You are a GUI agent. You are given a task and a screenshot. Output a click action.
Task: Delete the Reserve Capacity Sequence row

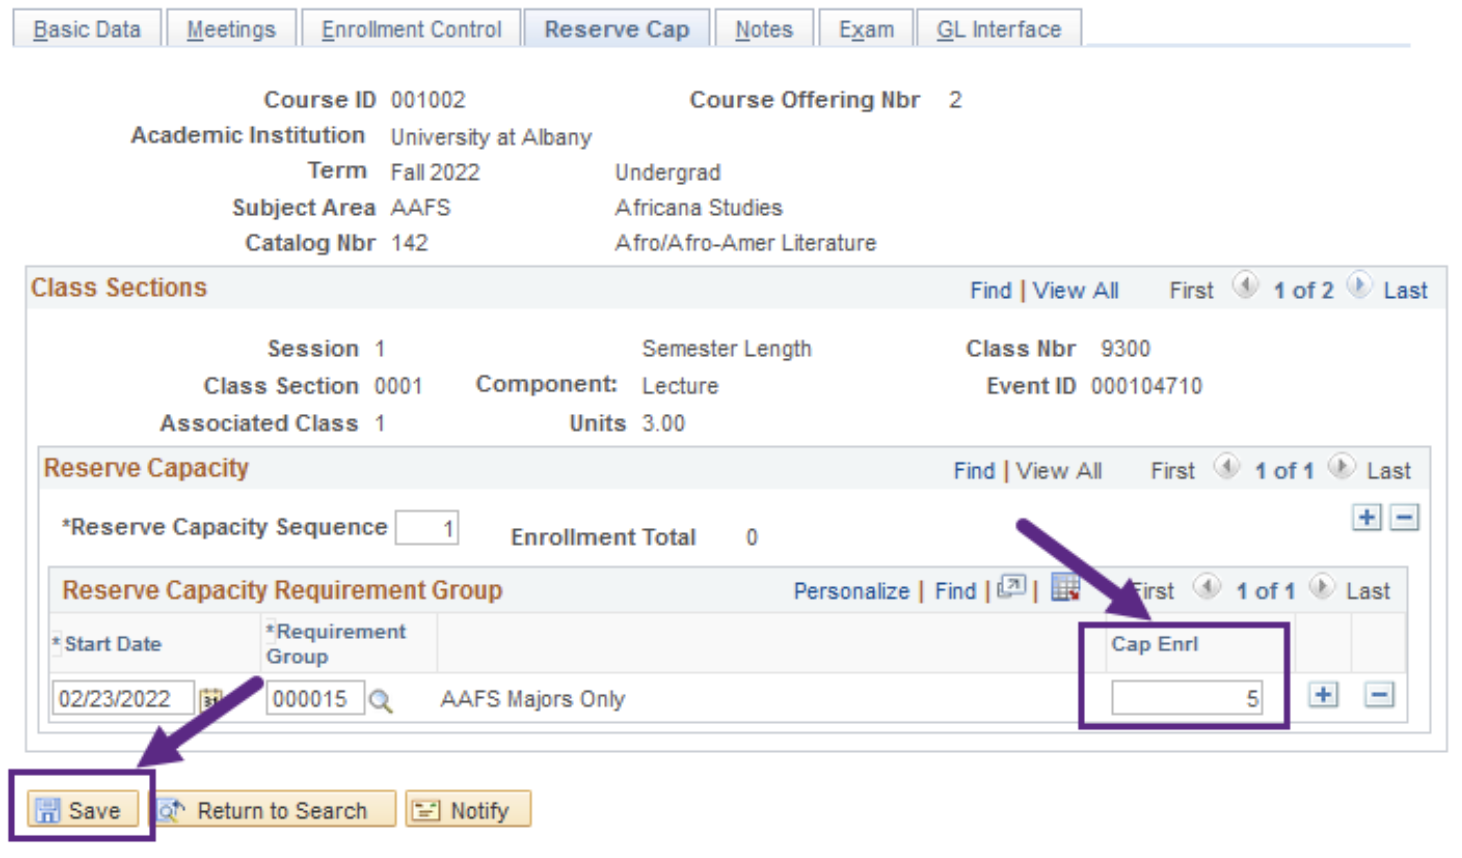point(1404,517)
